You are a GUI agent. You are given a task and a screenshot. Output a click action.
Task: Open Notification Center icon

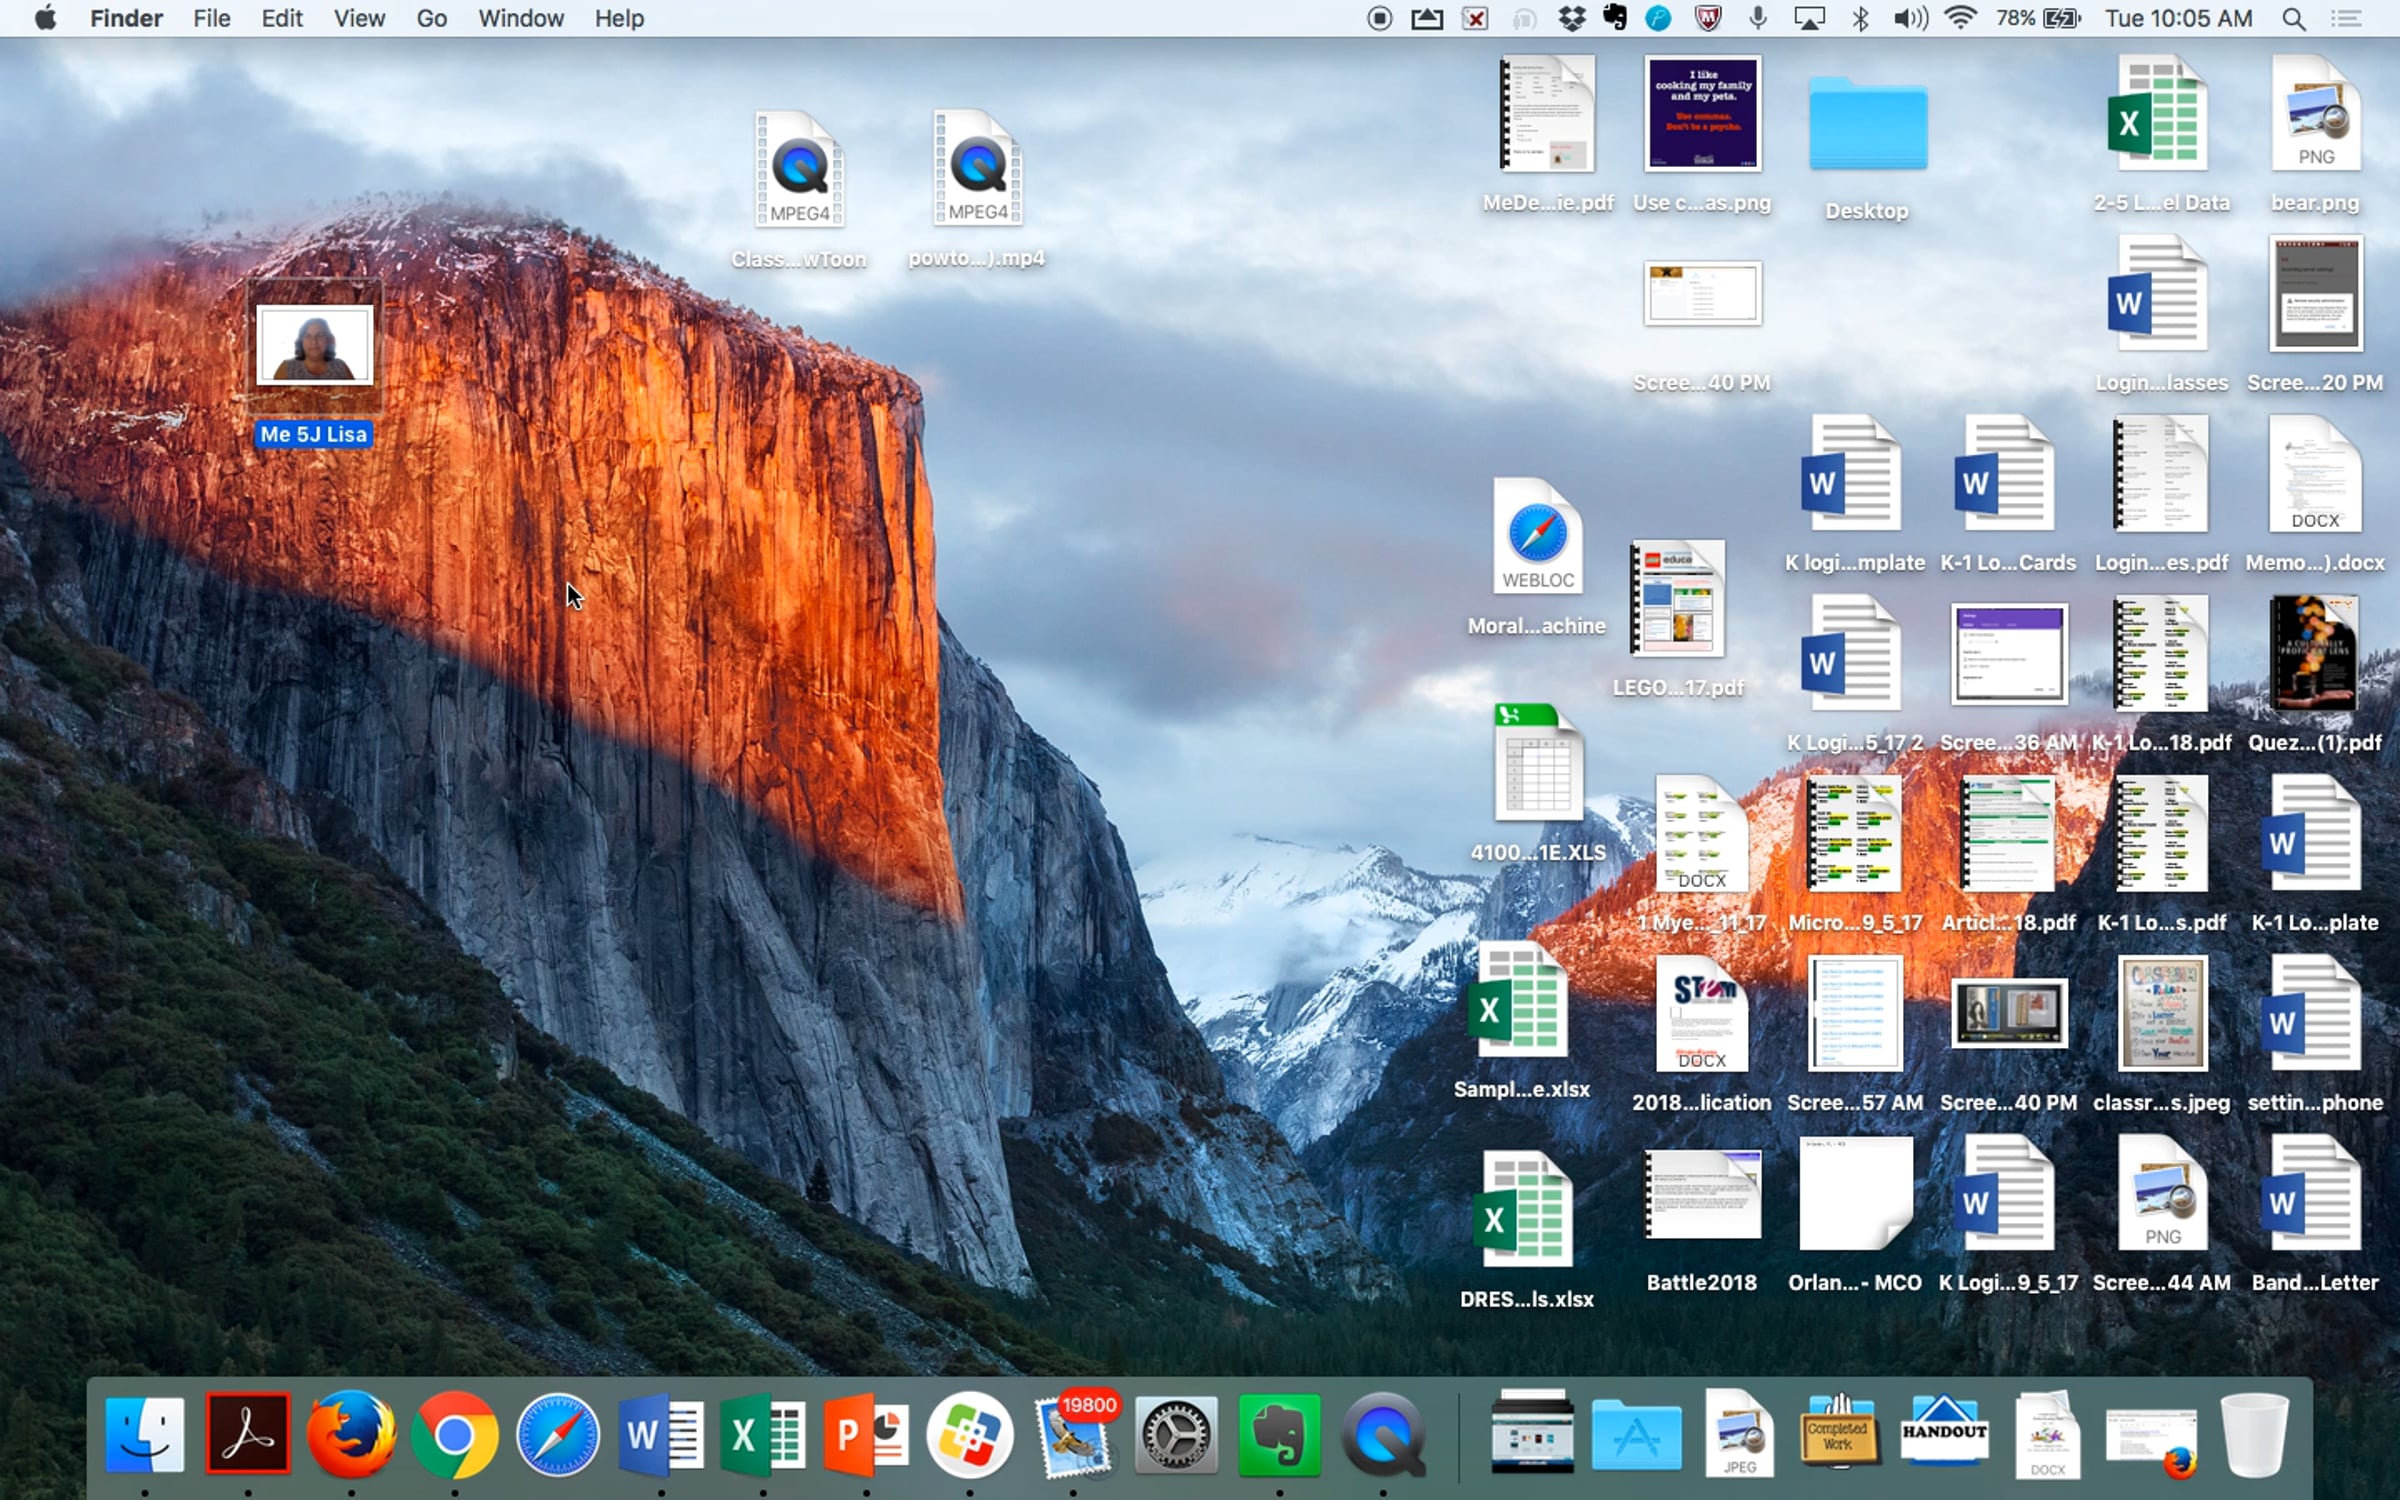coord(2346,18)
